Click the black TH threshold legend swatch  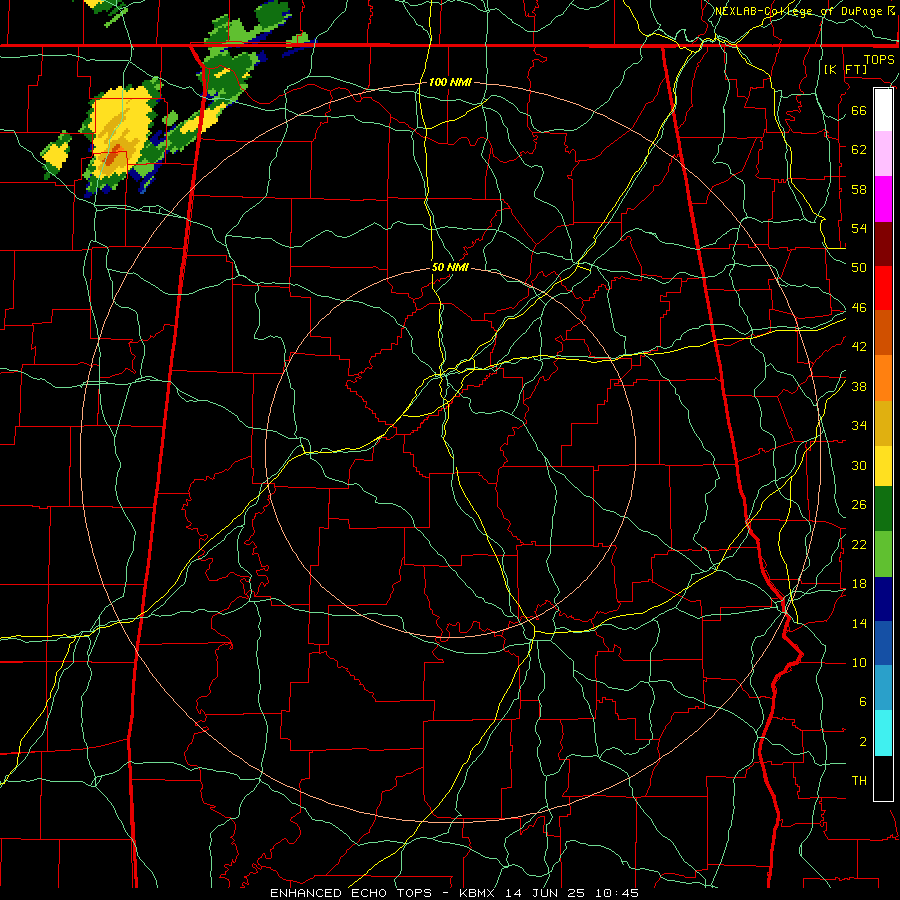pyautogui.click(x=883, y=778)
